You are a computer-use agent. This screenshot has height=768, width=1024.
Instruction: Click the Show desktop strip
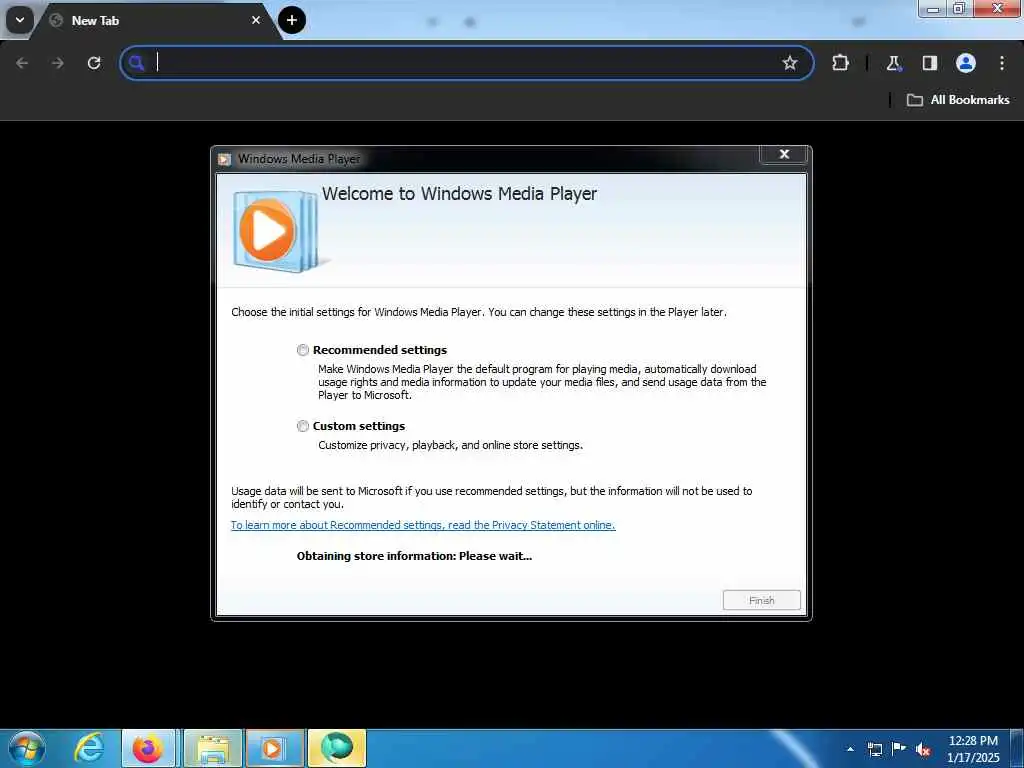pyautogui.click(x=1017, y=748)
